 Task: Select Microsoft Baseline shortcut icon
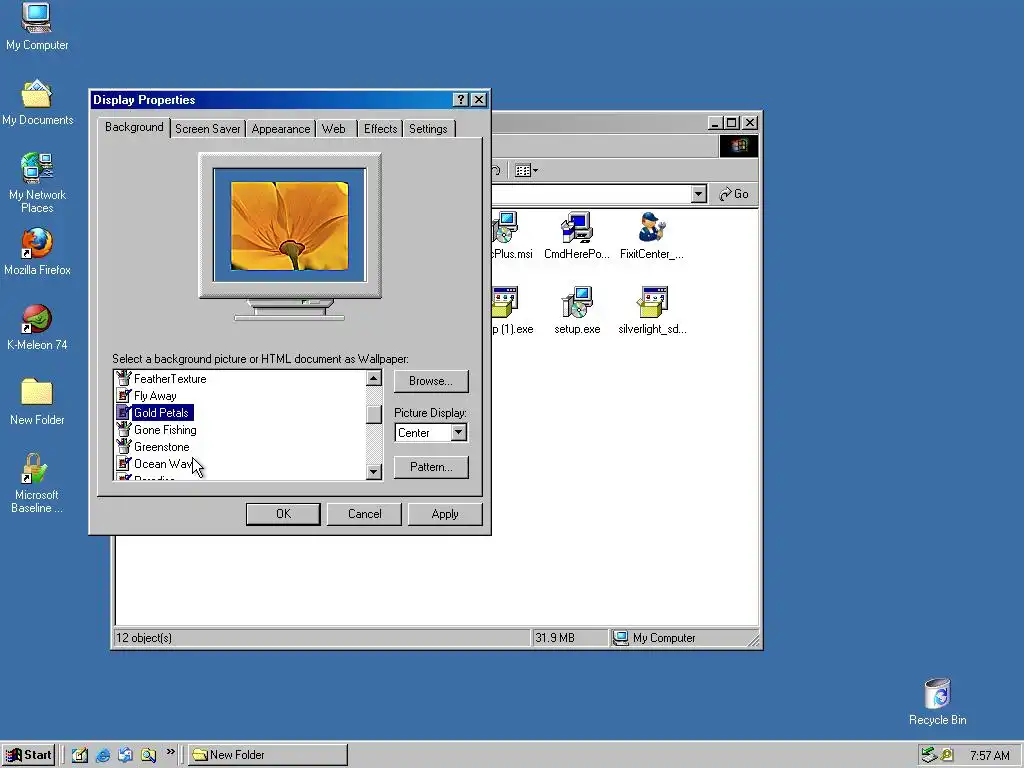point(37,483)
